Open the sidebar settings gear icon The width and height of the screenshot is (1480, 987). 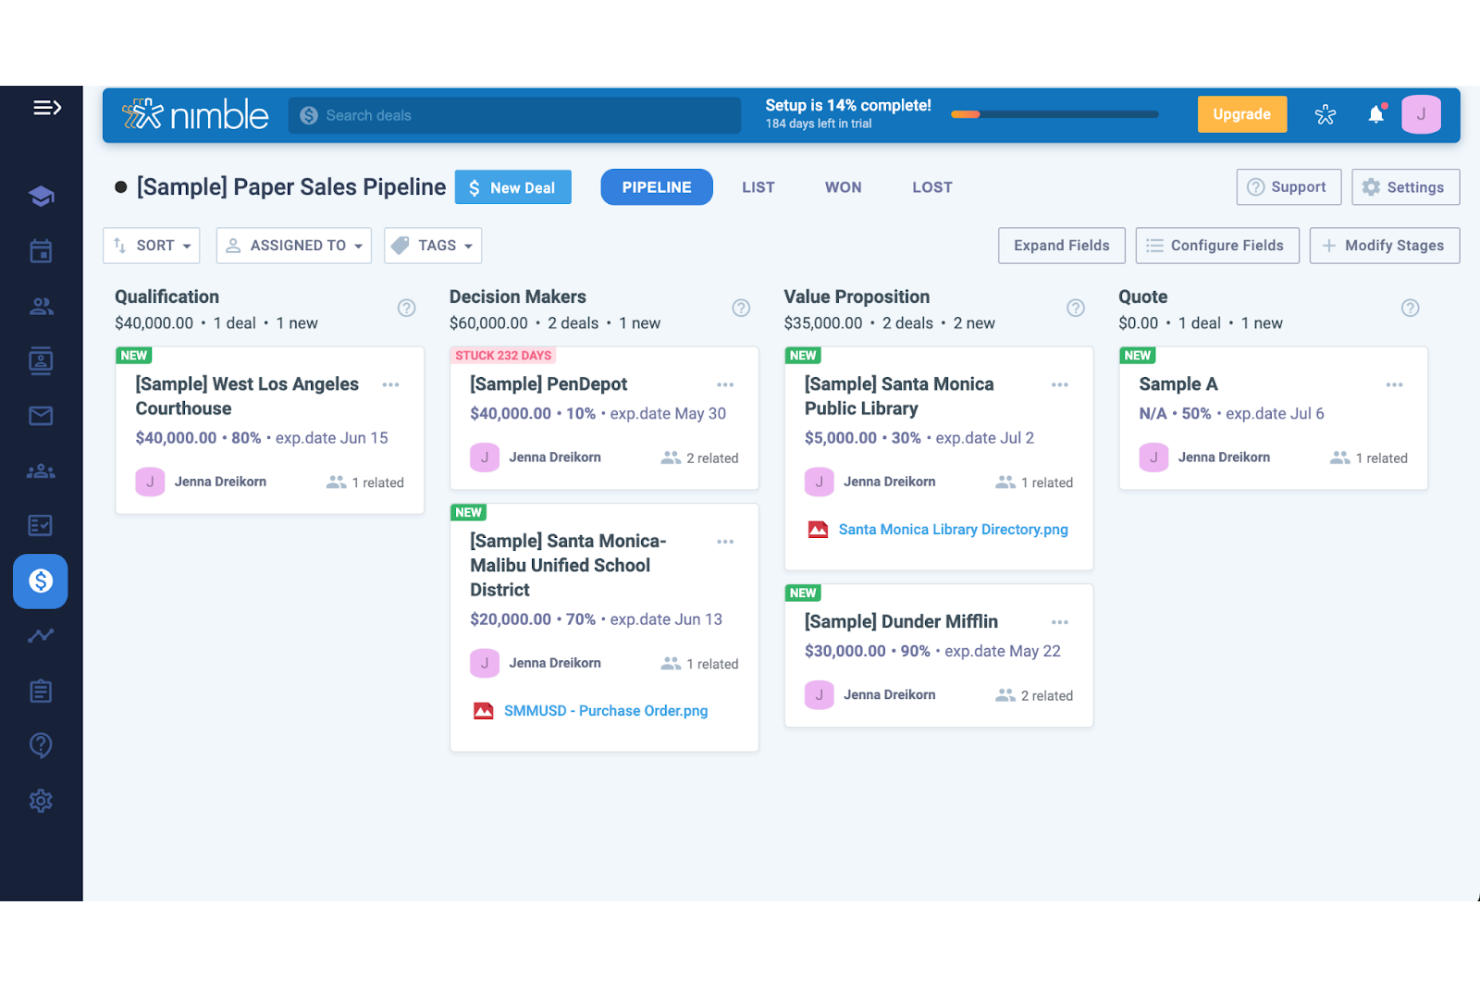(41, 801)
